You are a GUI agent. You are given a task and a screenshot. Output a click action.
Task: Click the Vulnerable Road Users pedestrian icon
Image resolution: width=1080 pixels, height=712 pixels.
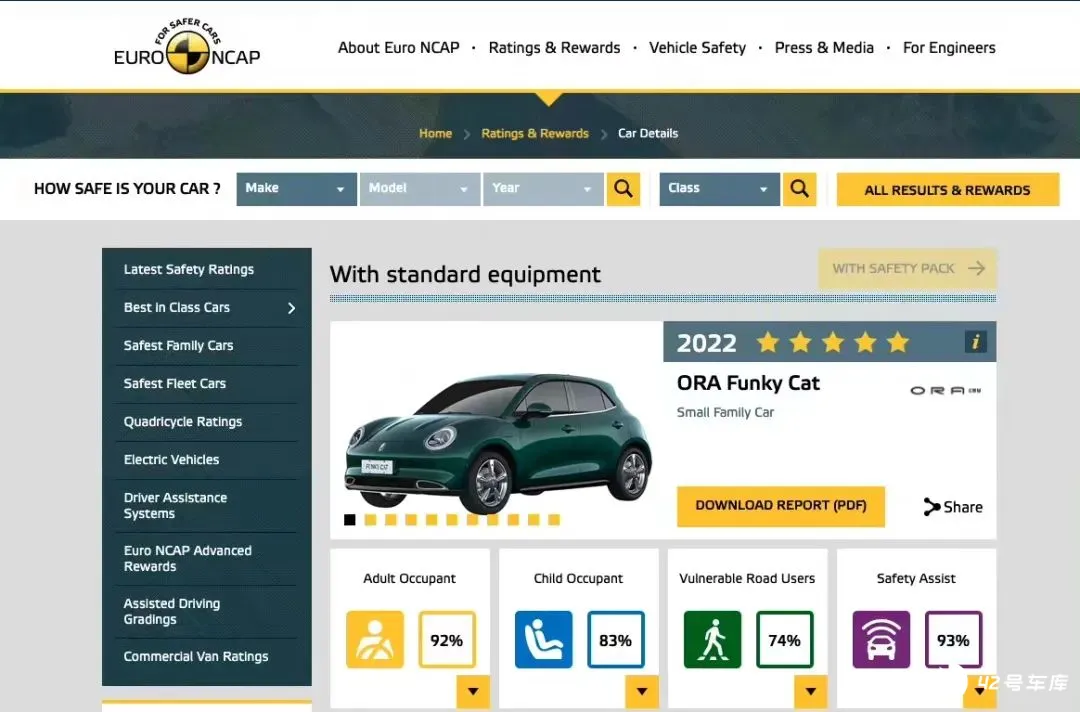click(712, 640)
